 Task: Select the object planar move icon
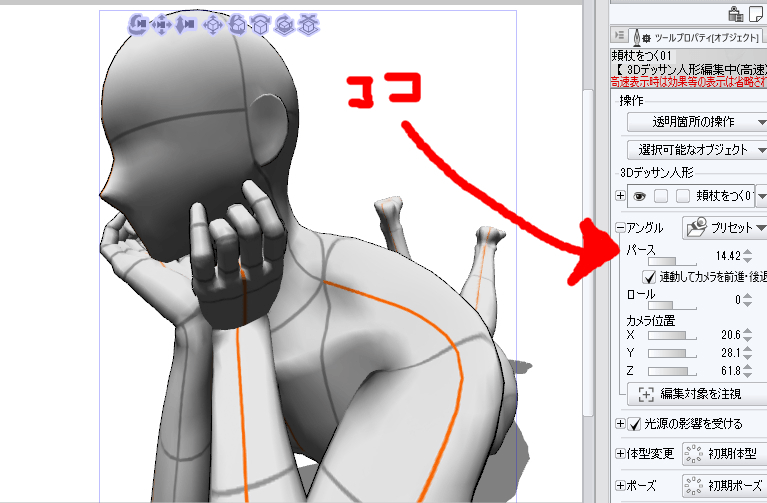click(213, 24)
